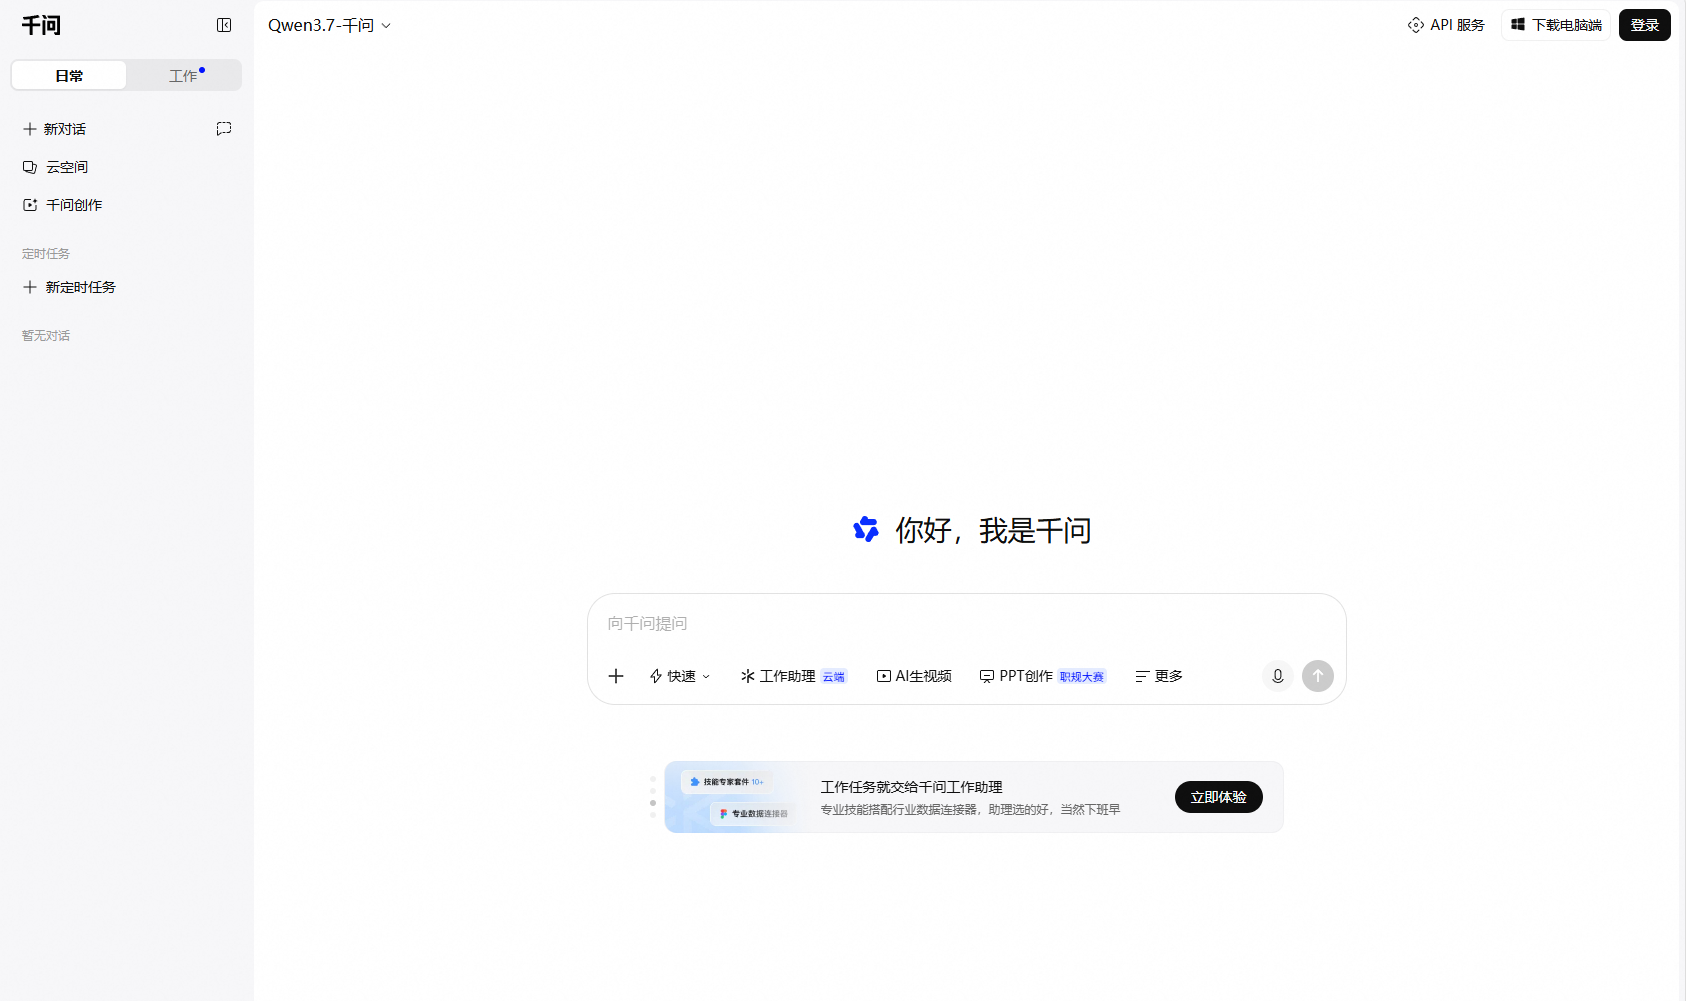Viewport: 1688px width, 1001px height.
Task: Collapse the sidebar with panel icon
Action: (224, 25)
